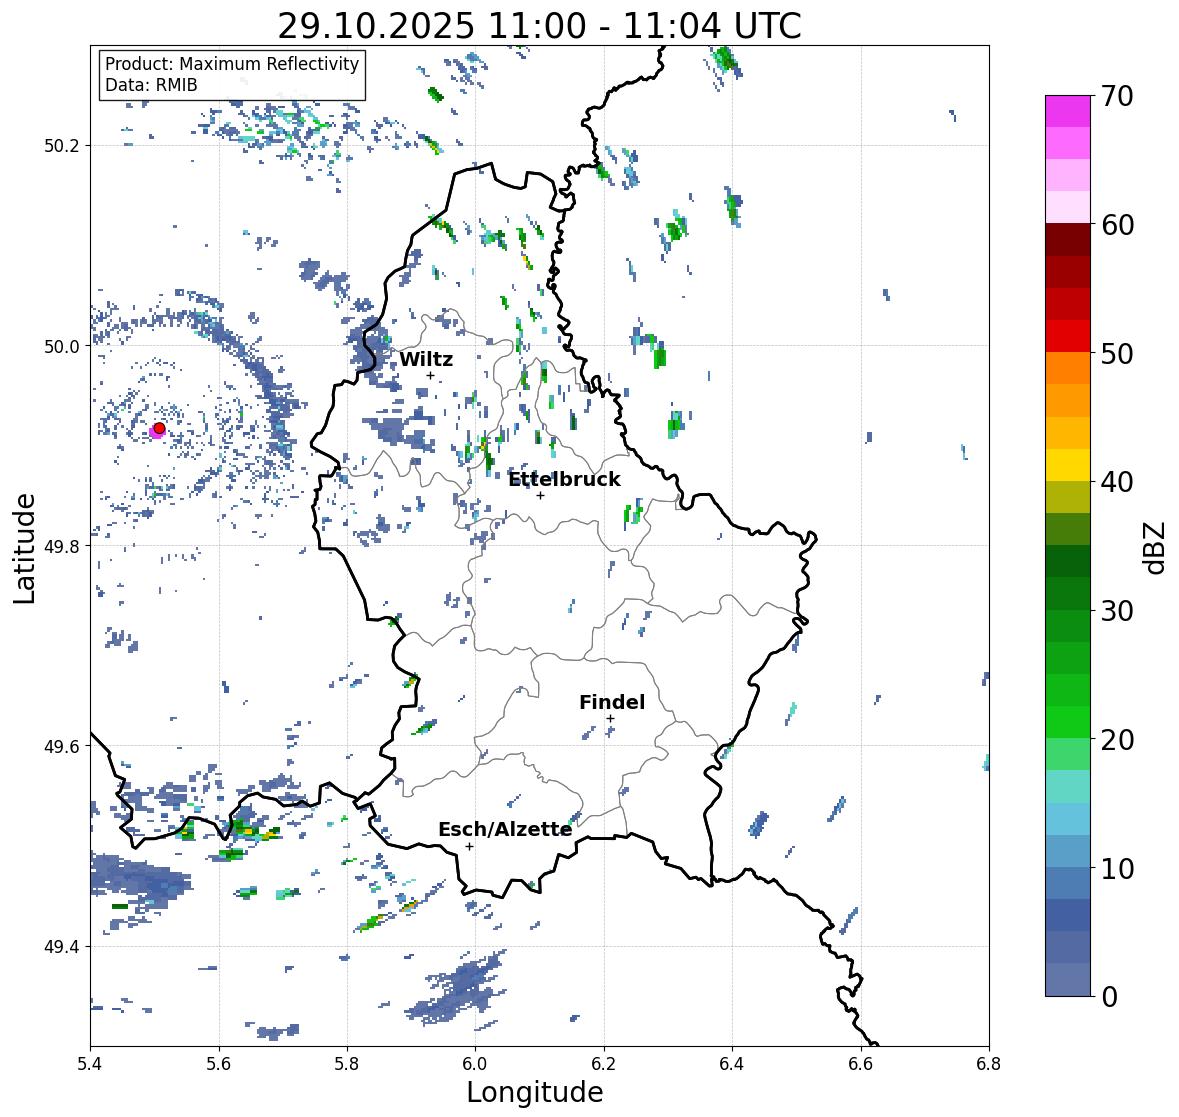Image resolution: width=1179 pixels, height=1117 pixels.
Task: Click the 5.8 longitude tick label
Action: (347, 1064)
